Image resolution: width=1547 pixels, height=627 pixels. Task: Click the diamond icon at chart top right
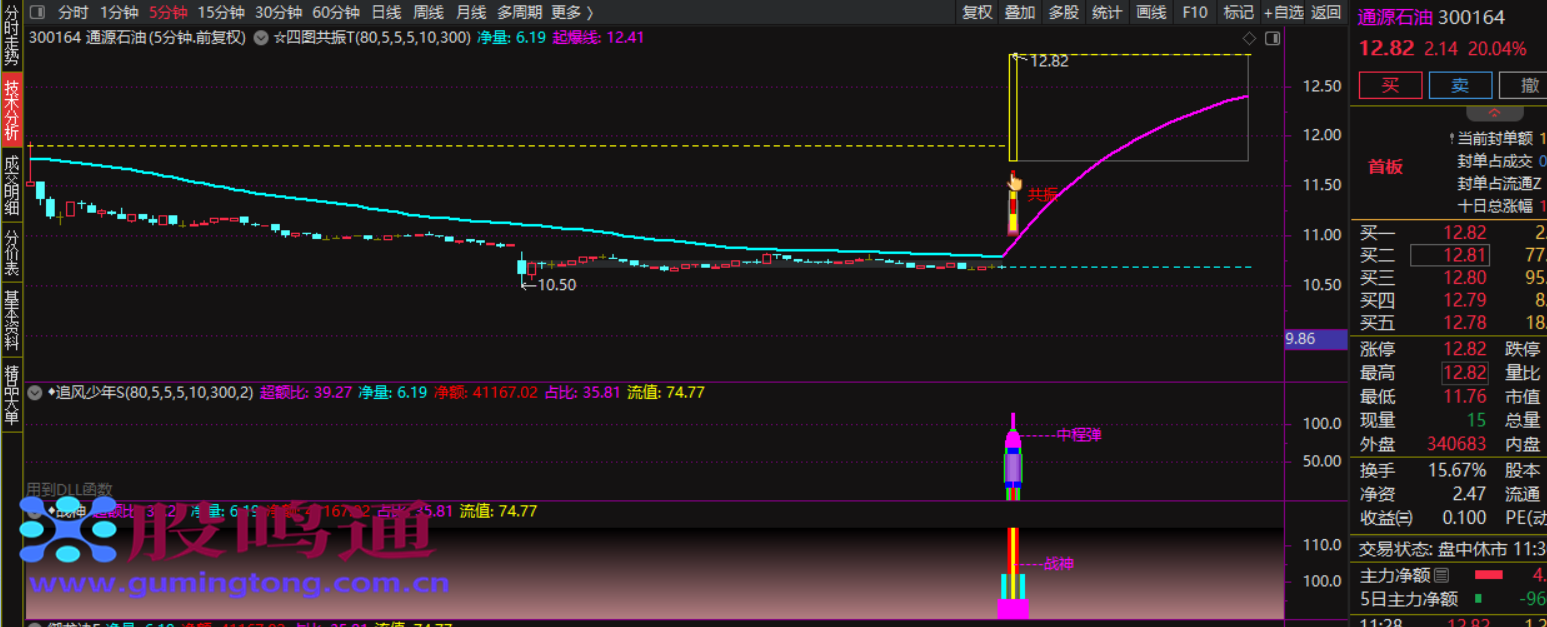point(1248,38)
